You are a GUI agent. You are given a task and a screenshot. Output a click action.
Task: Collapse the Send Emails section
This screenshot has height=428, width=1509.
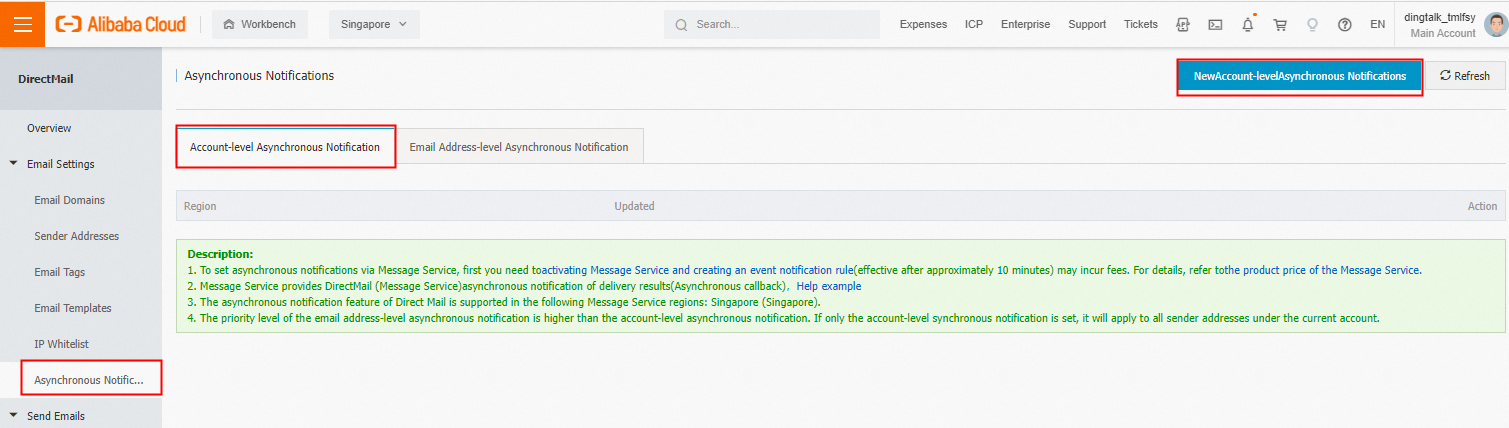pos(55,416)
